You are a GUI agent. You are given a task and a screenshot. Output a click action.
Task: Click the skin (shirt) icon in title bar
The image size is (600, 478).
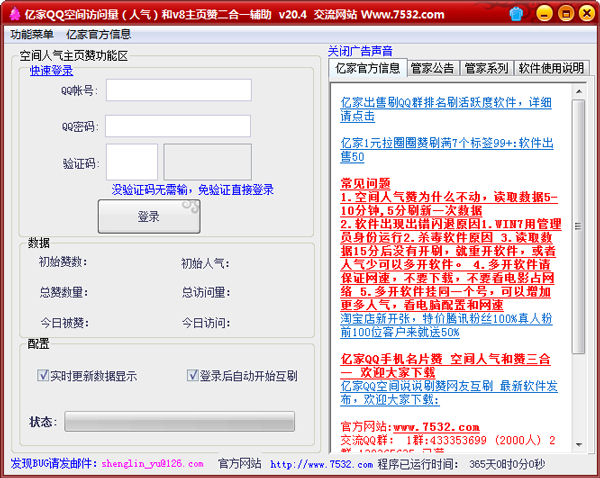coord(515,14)
